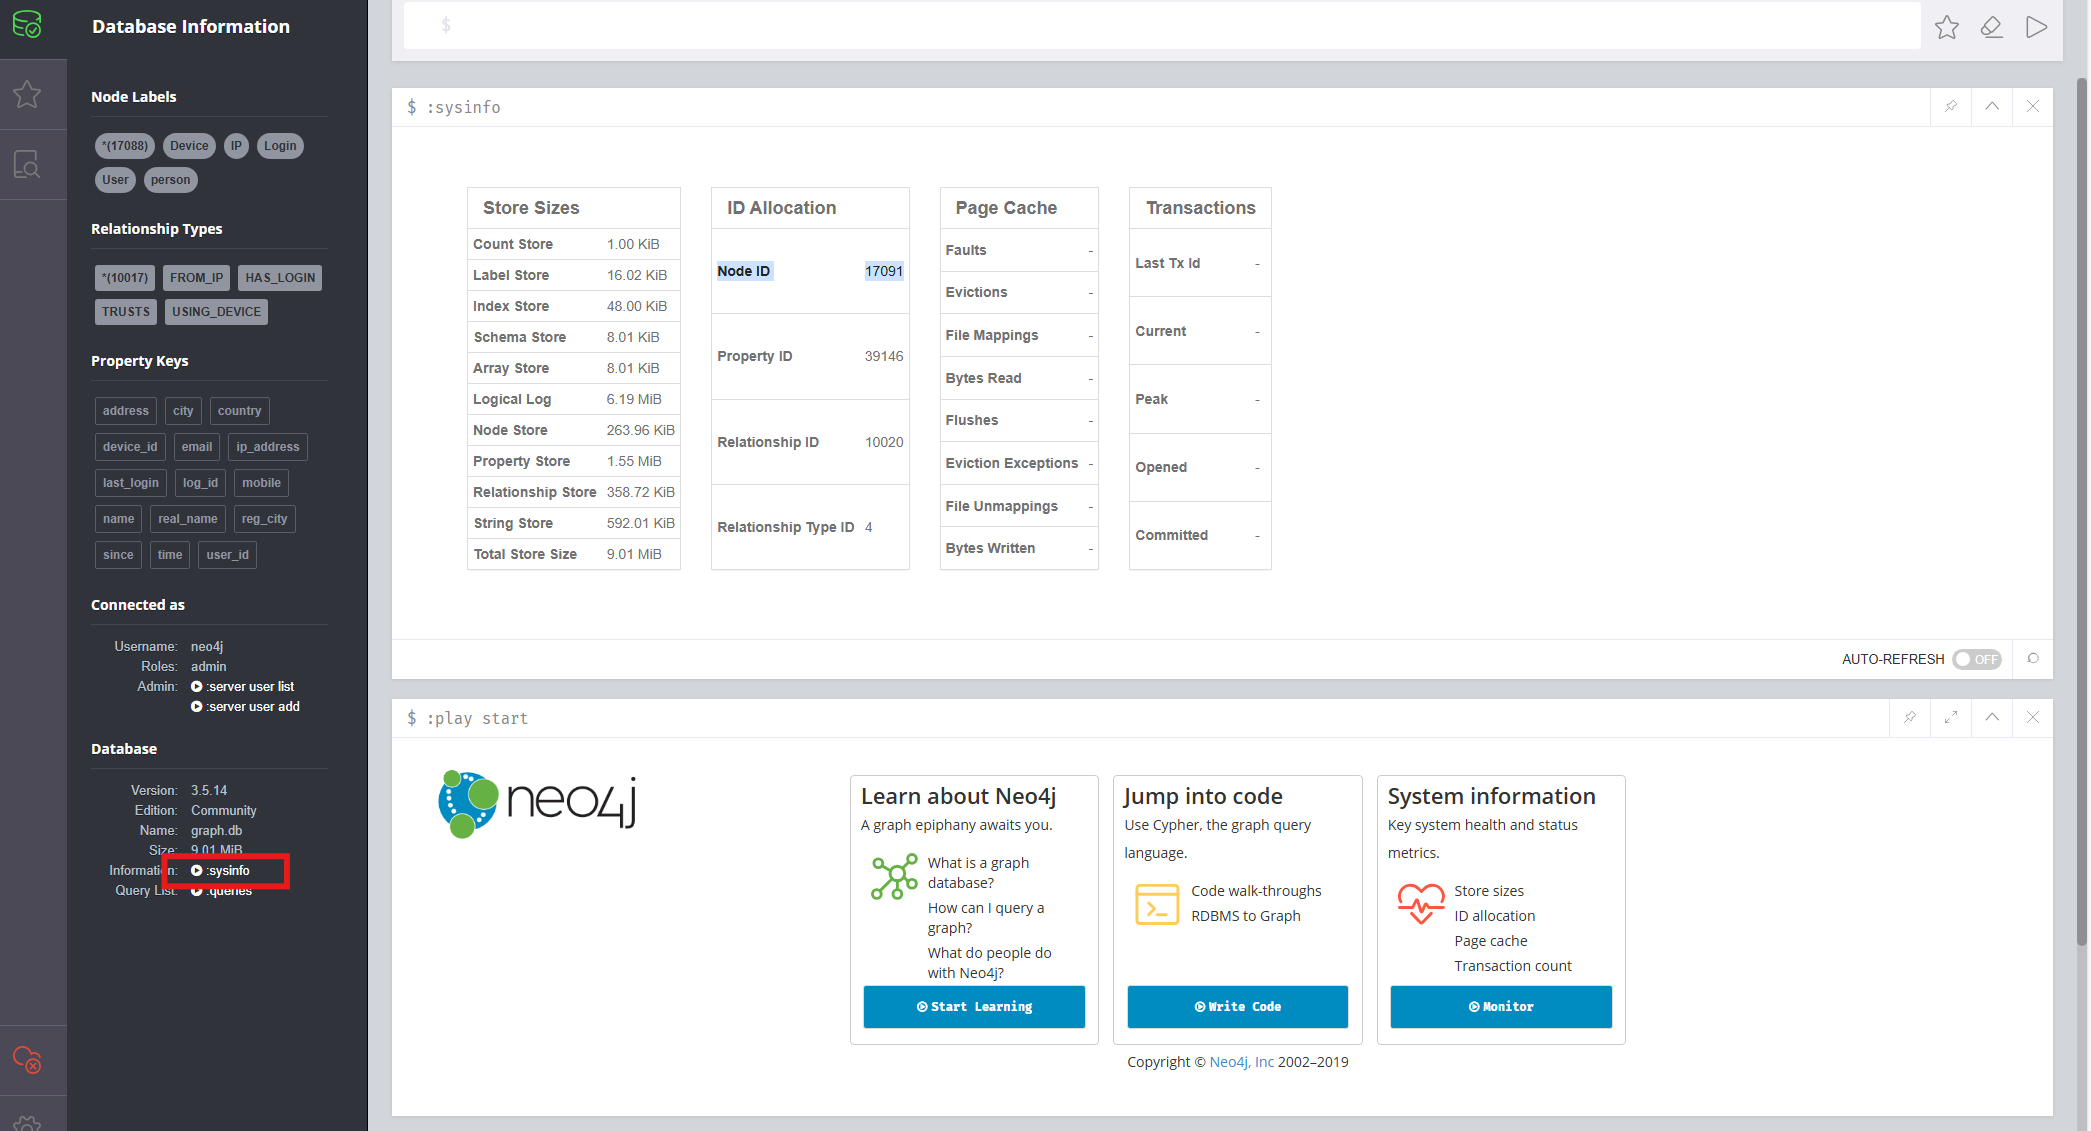This screenshot has width=2091, height=1131.
Task: Click the Property ID value 39146
Action: 884,356
